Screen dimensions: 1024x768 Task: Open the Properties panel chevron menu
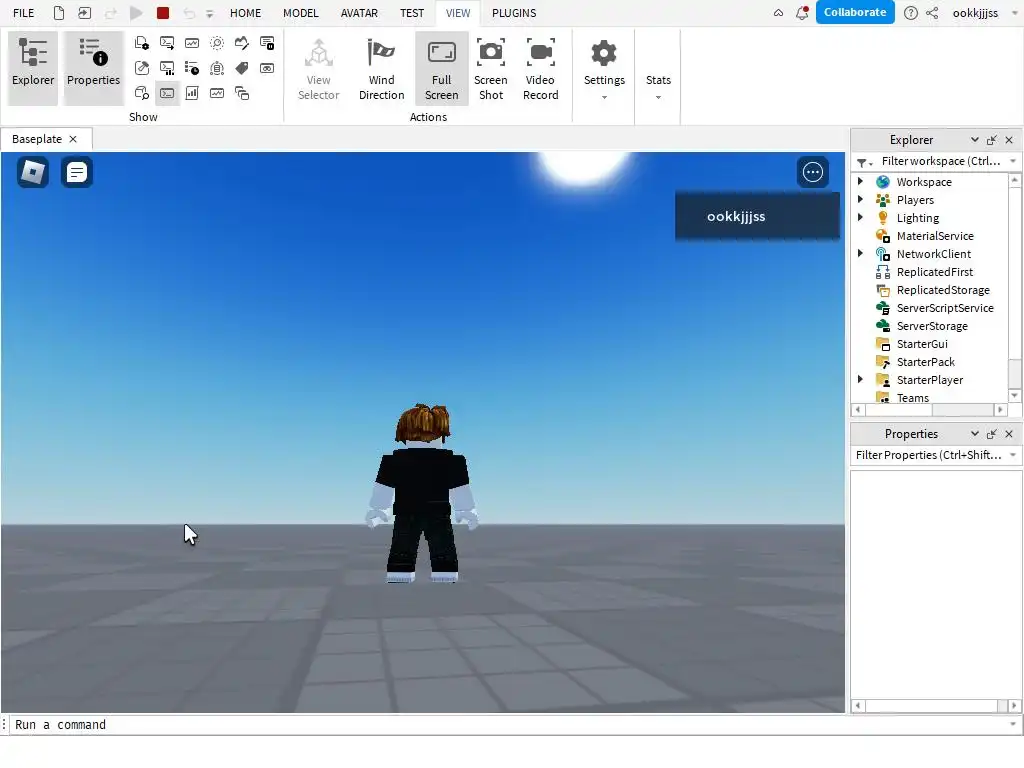click(974, 434)
